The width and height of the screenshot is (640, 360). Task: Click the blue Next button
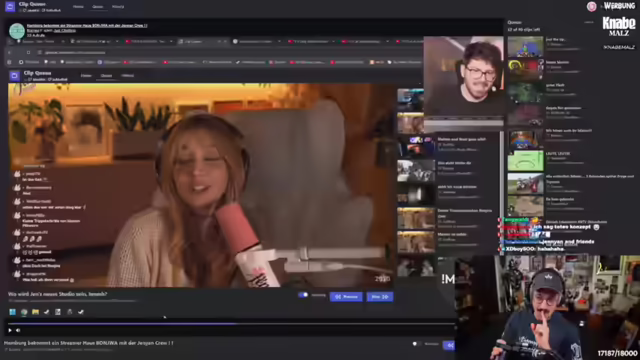380,297
